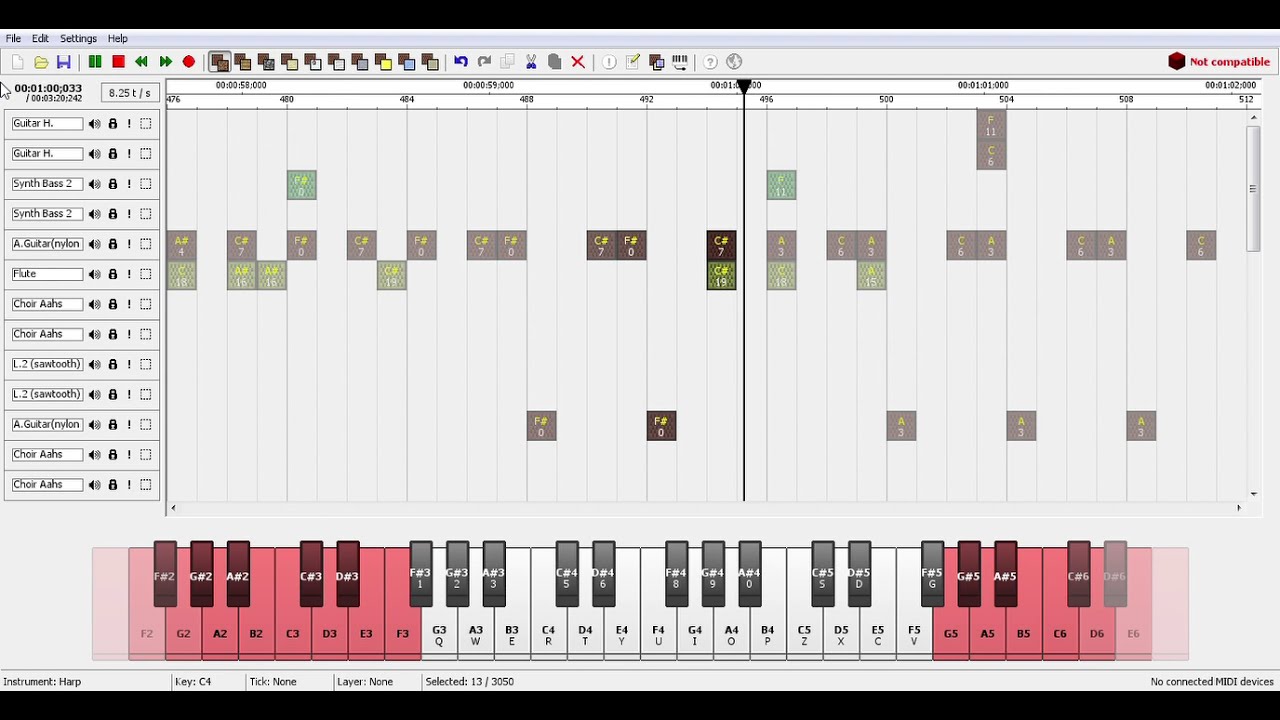Open the MIDI device manager keyboard icon

pyautogui.click(x=680, y=62)
